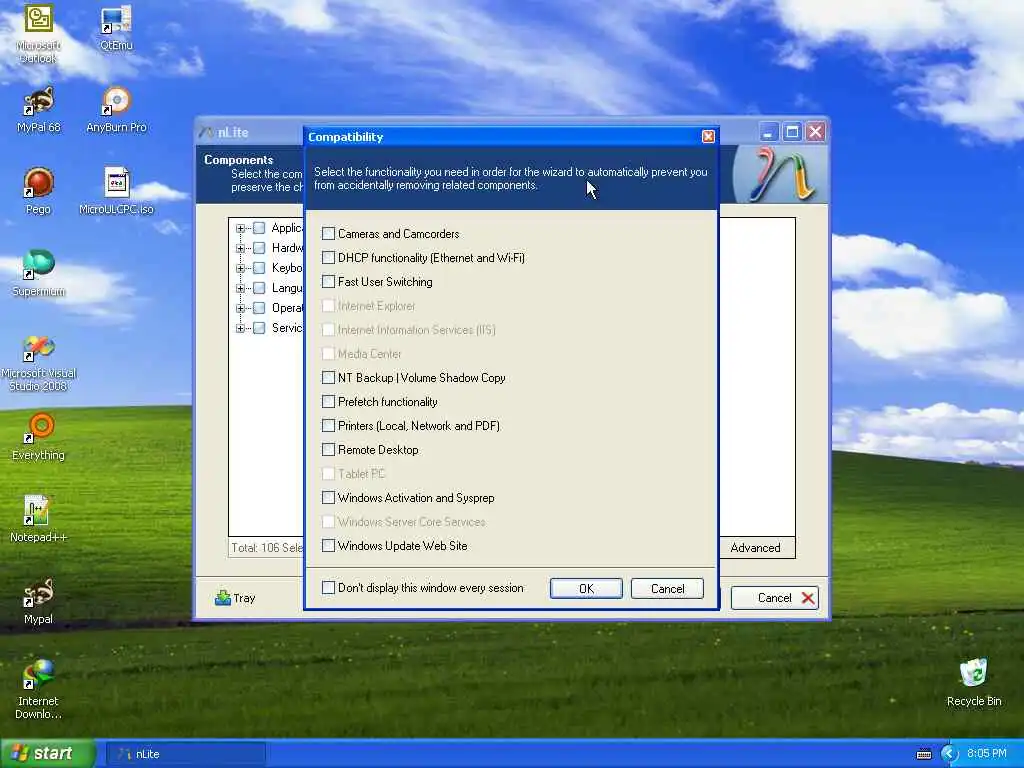The height and width of the screenshot is (768, 1024).
Task: Toggle the Hardware component checkbox in nLite
Action: point(259,248)
